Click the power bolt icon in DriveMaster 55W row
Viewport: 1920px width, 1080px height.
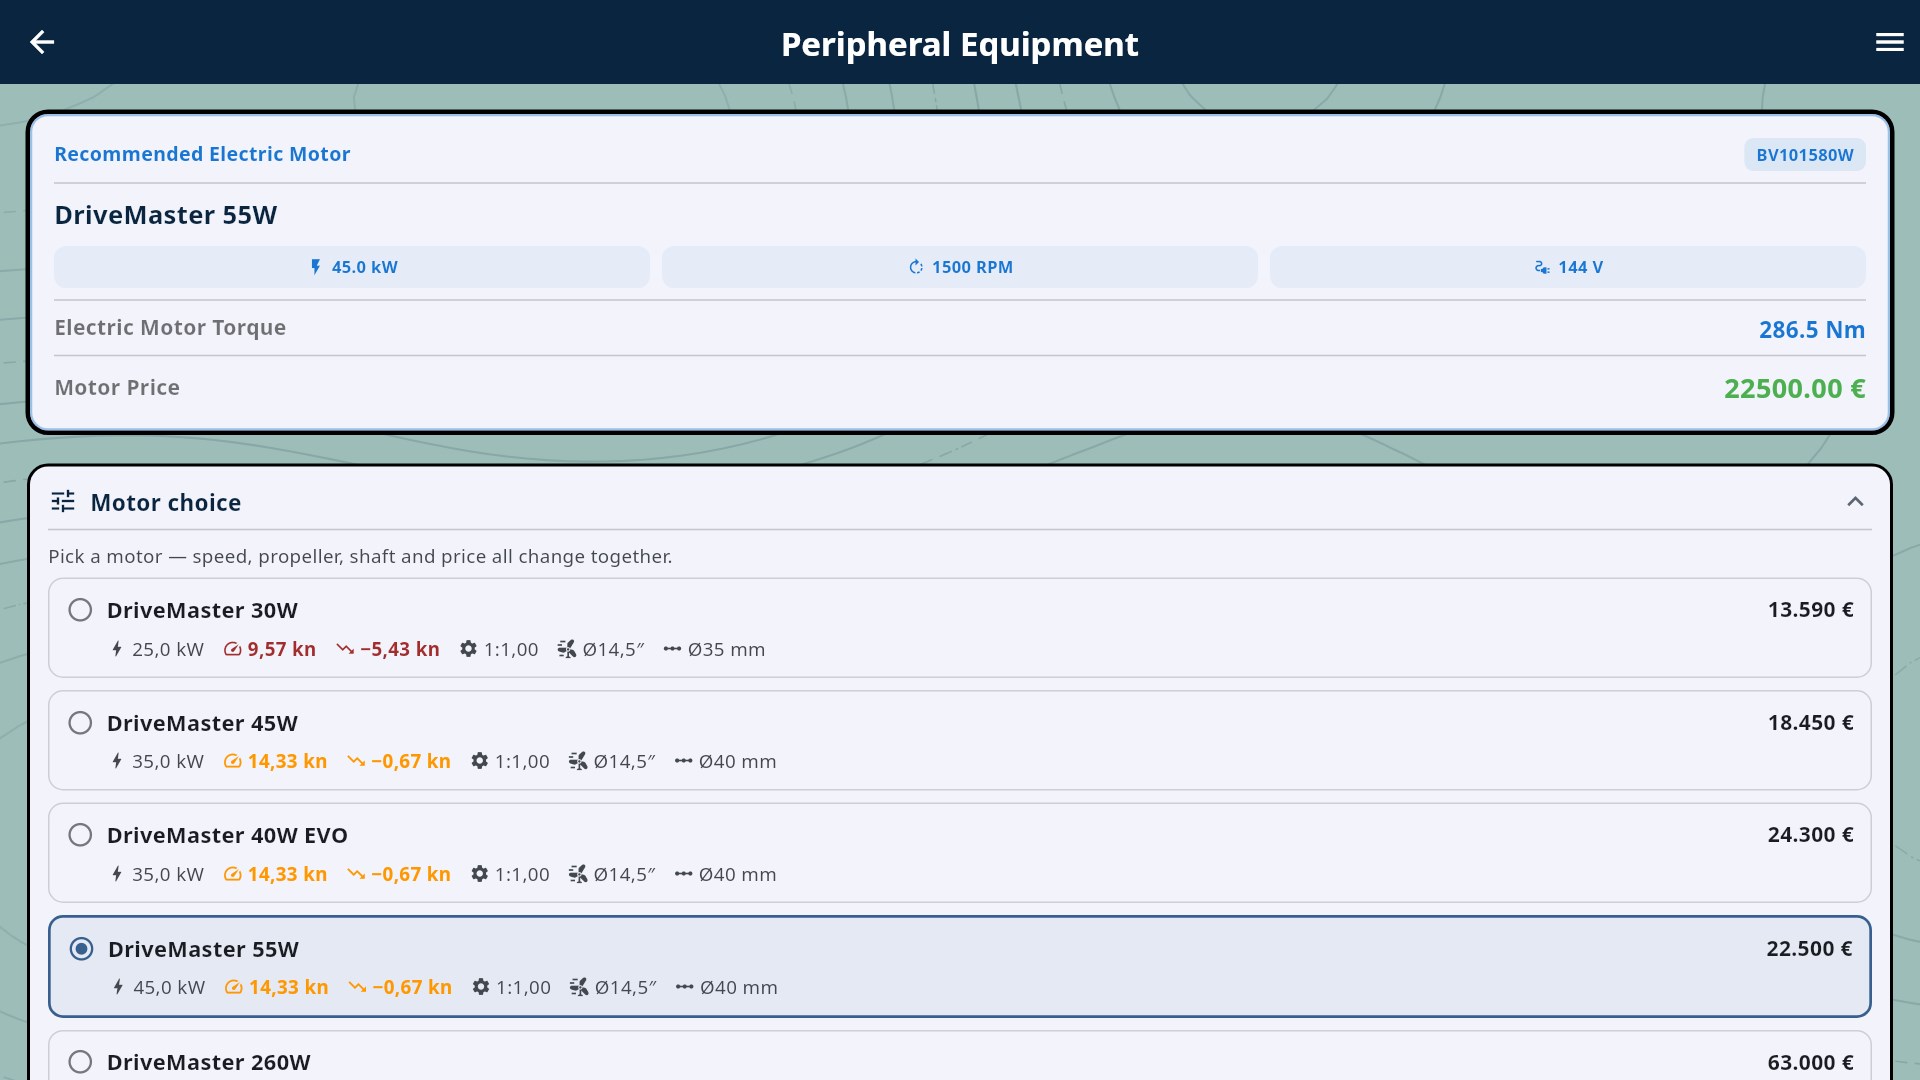point(118,987)
